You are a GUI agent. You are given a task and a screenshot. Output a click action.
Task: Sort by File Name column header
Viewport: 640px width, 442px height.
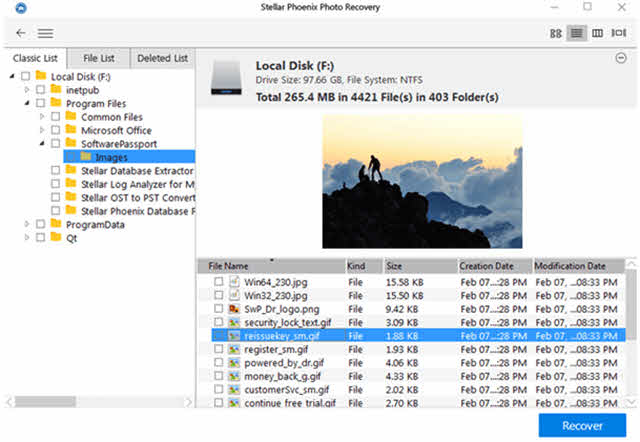[271, 266]
